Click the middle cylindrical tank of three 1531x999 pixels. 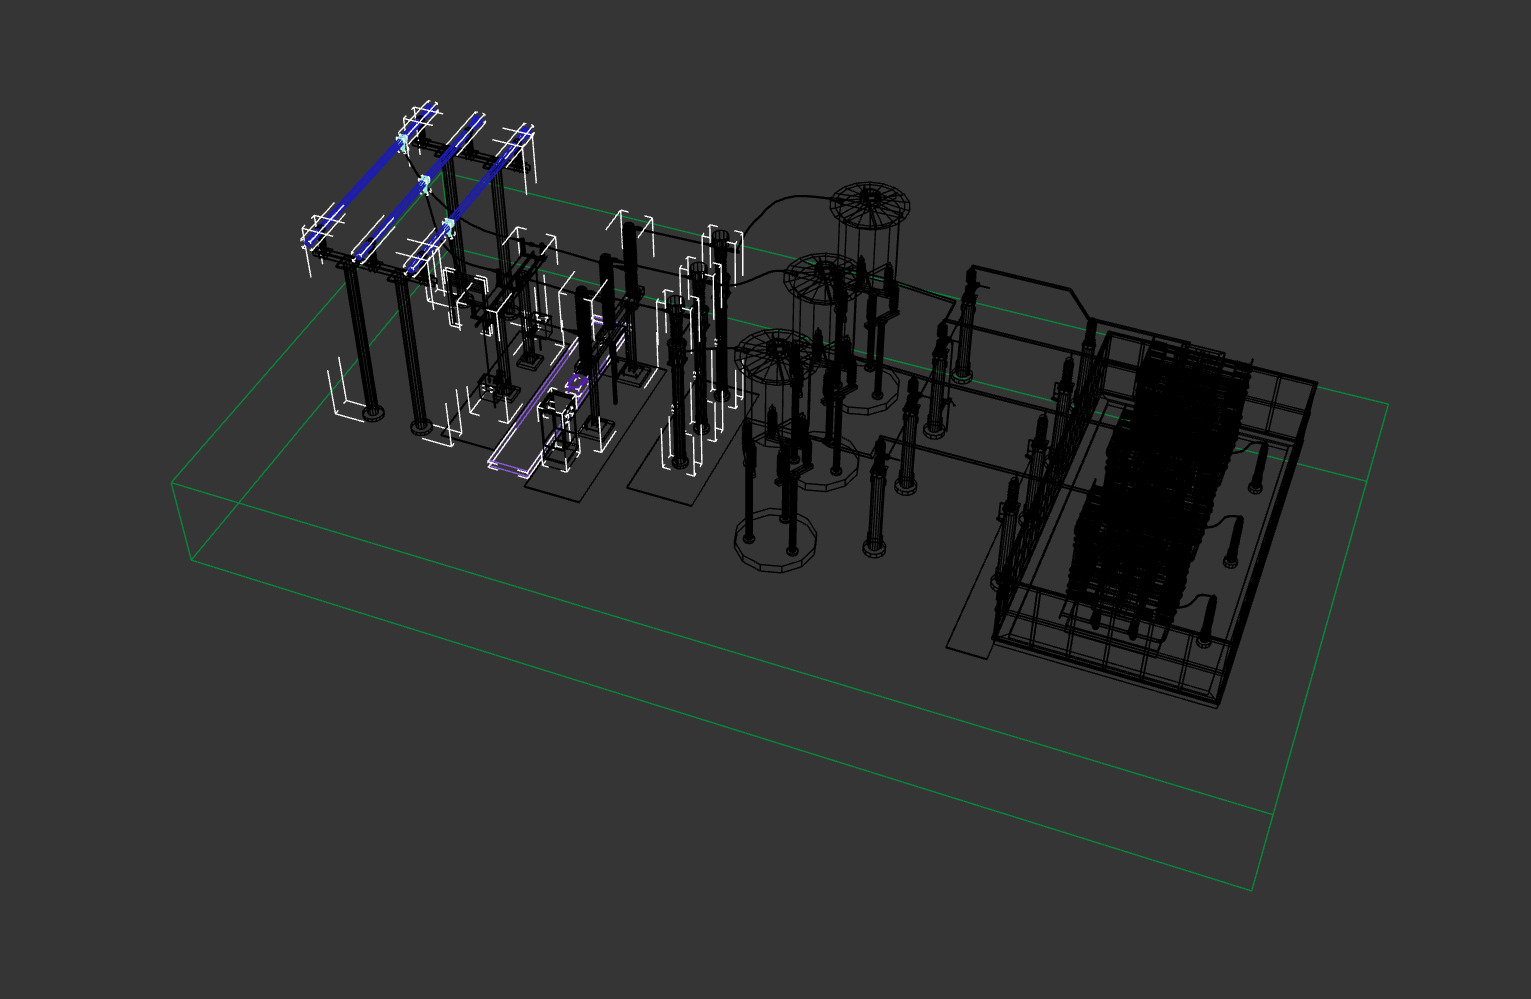coord(822,278)
